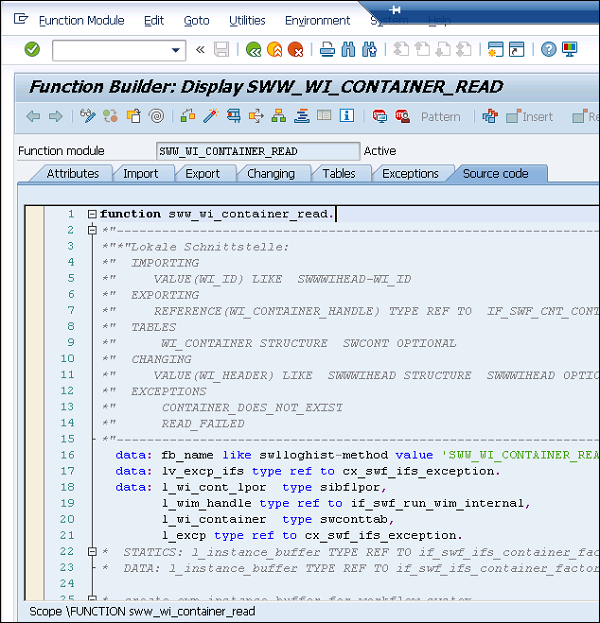Click the Find binoculars icon
Screen dimensions: 600x623
point(348,49)
